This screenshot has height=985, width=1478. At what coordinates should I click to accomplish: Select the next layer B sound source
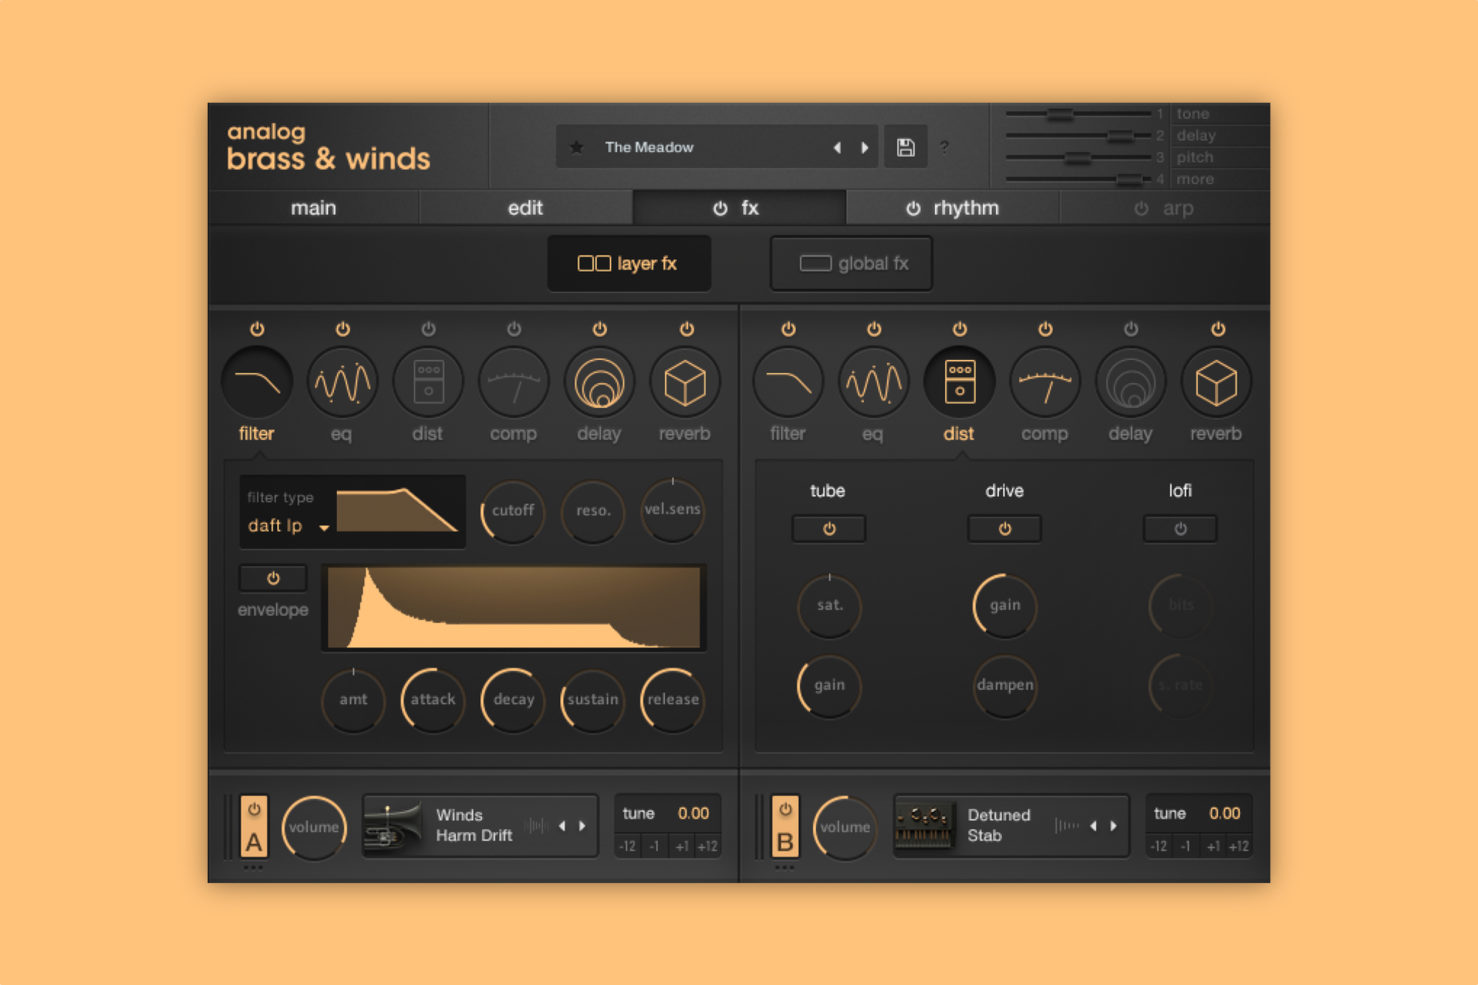[x=1113, y=826]
